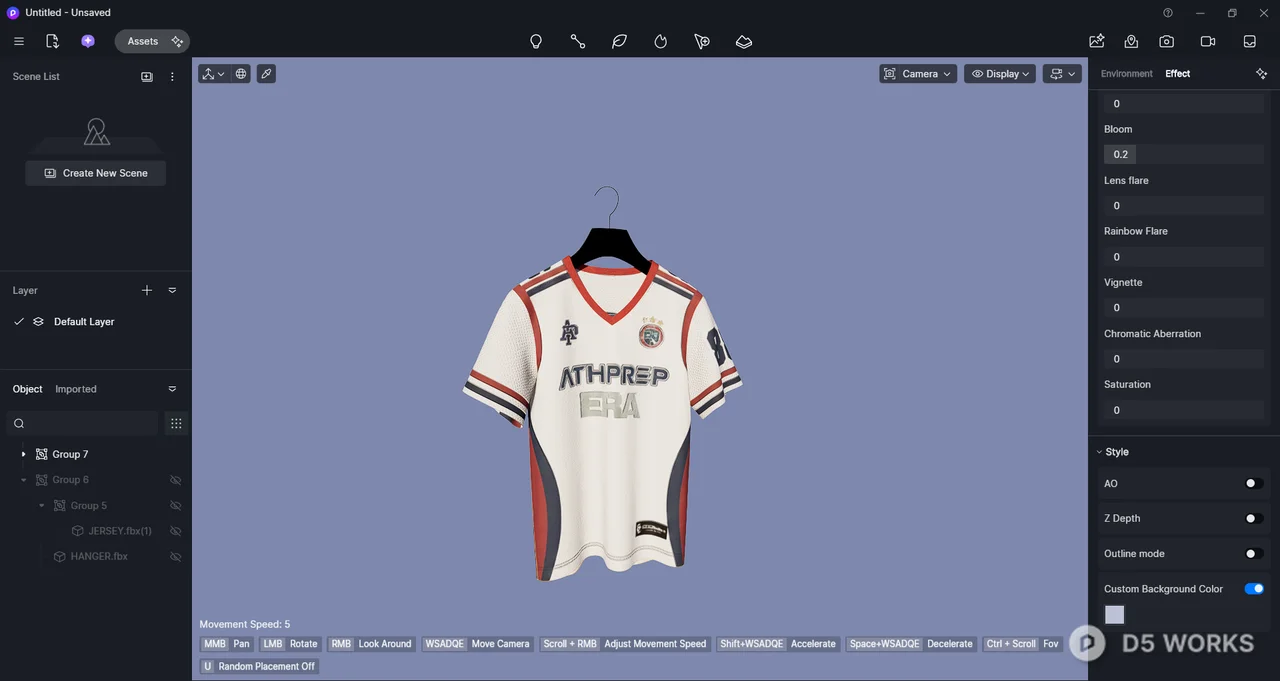Image resolution: width=1280 pixels, height=681 pixels.
Task: Show the hidden Group 6
Action: point(176,480)
